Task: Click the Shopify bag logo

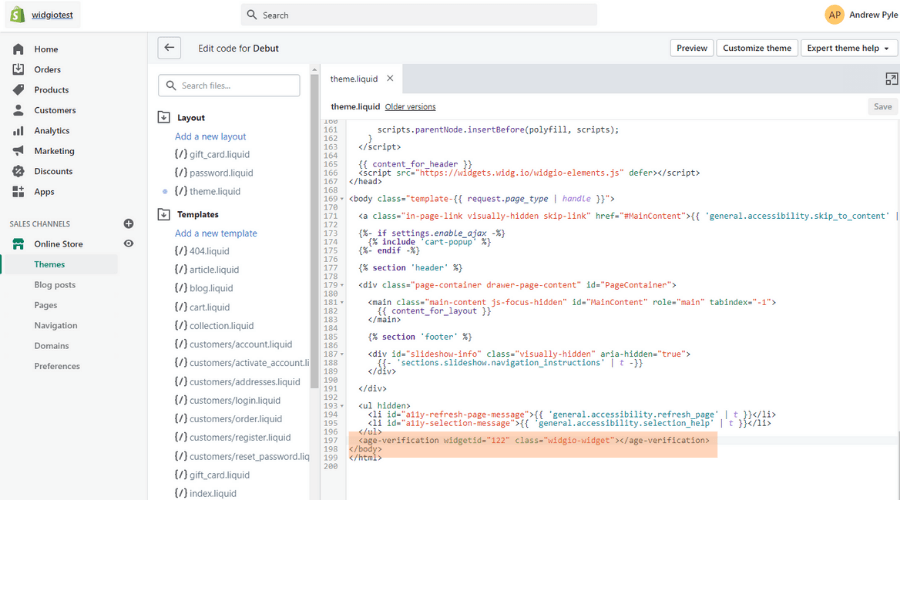Action: tap(17, 14)
